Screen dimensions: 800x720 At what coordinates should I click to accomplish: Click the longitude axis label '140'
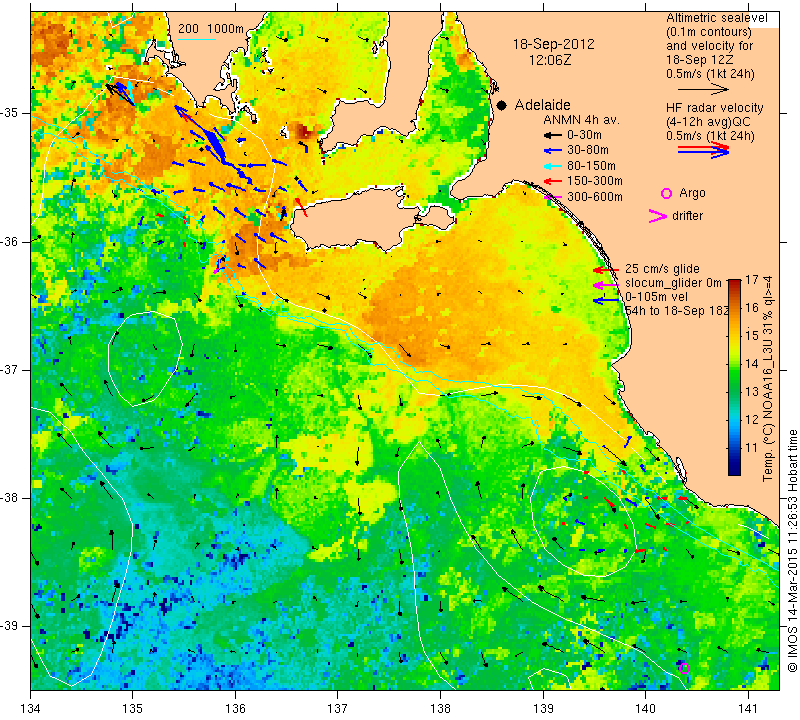pyautogui.click(x=645, y=708)
